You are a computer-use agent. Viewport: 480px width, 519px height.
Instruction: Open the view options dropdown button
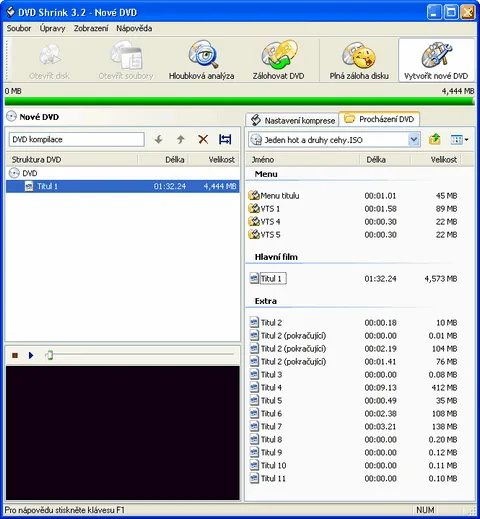[459, 140]
